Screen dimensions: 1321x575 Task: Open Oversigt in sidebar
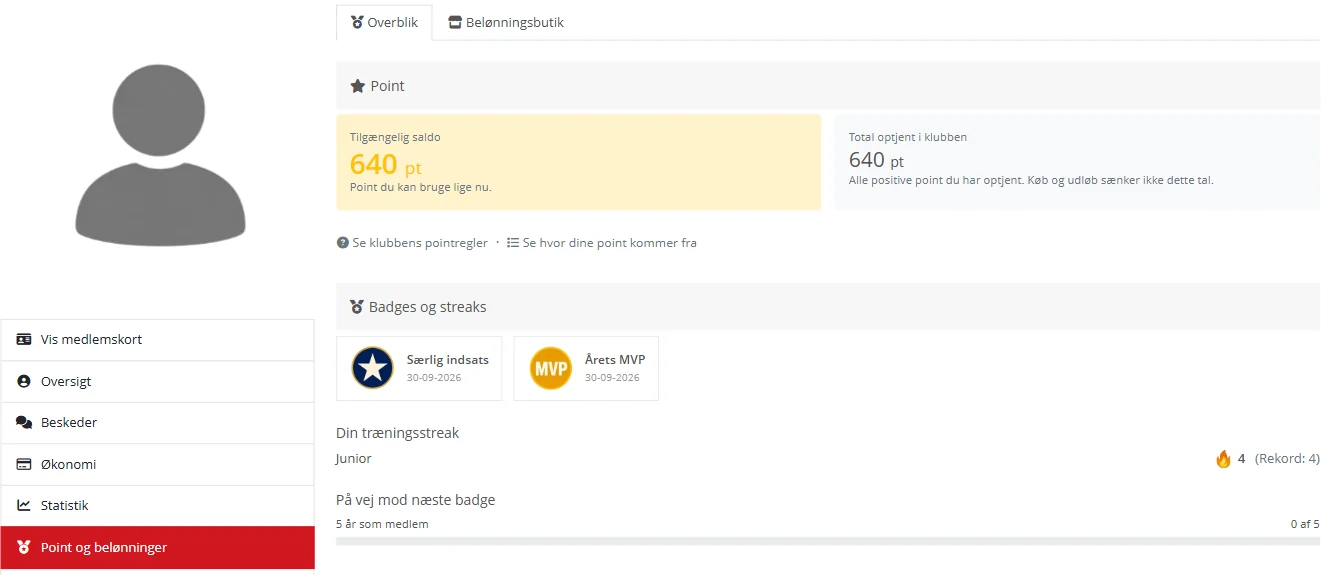coord(158,382)
